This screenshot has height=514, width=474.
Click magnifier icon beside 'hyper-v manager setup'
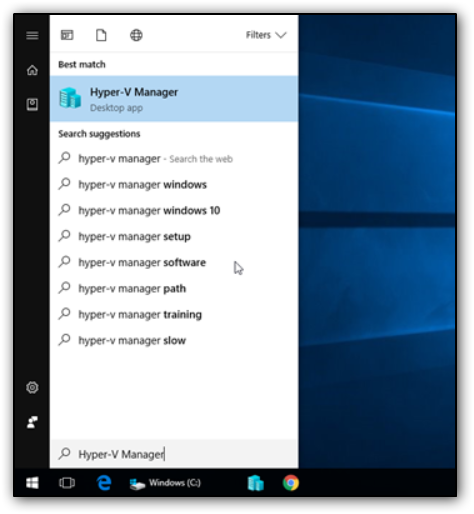pos(64,236)
